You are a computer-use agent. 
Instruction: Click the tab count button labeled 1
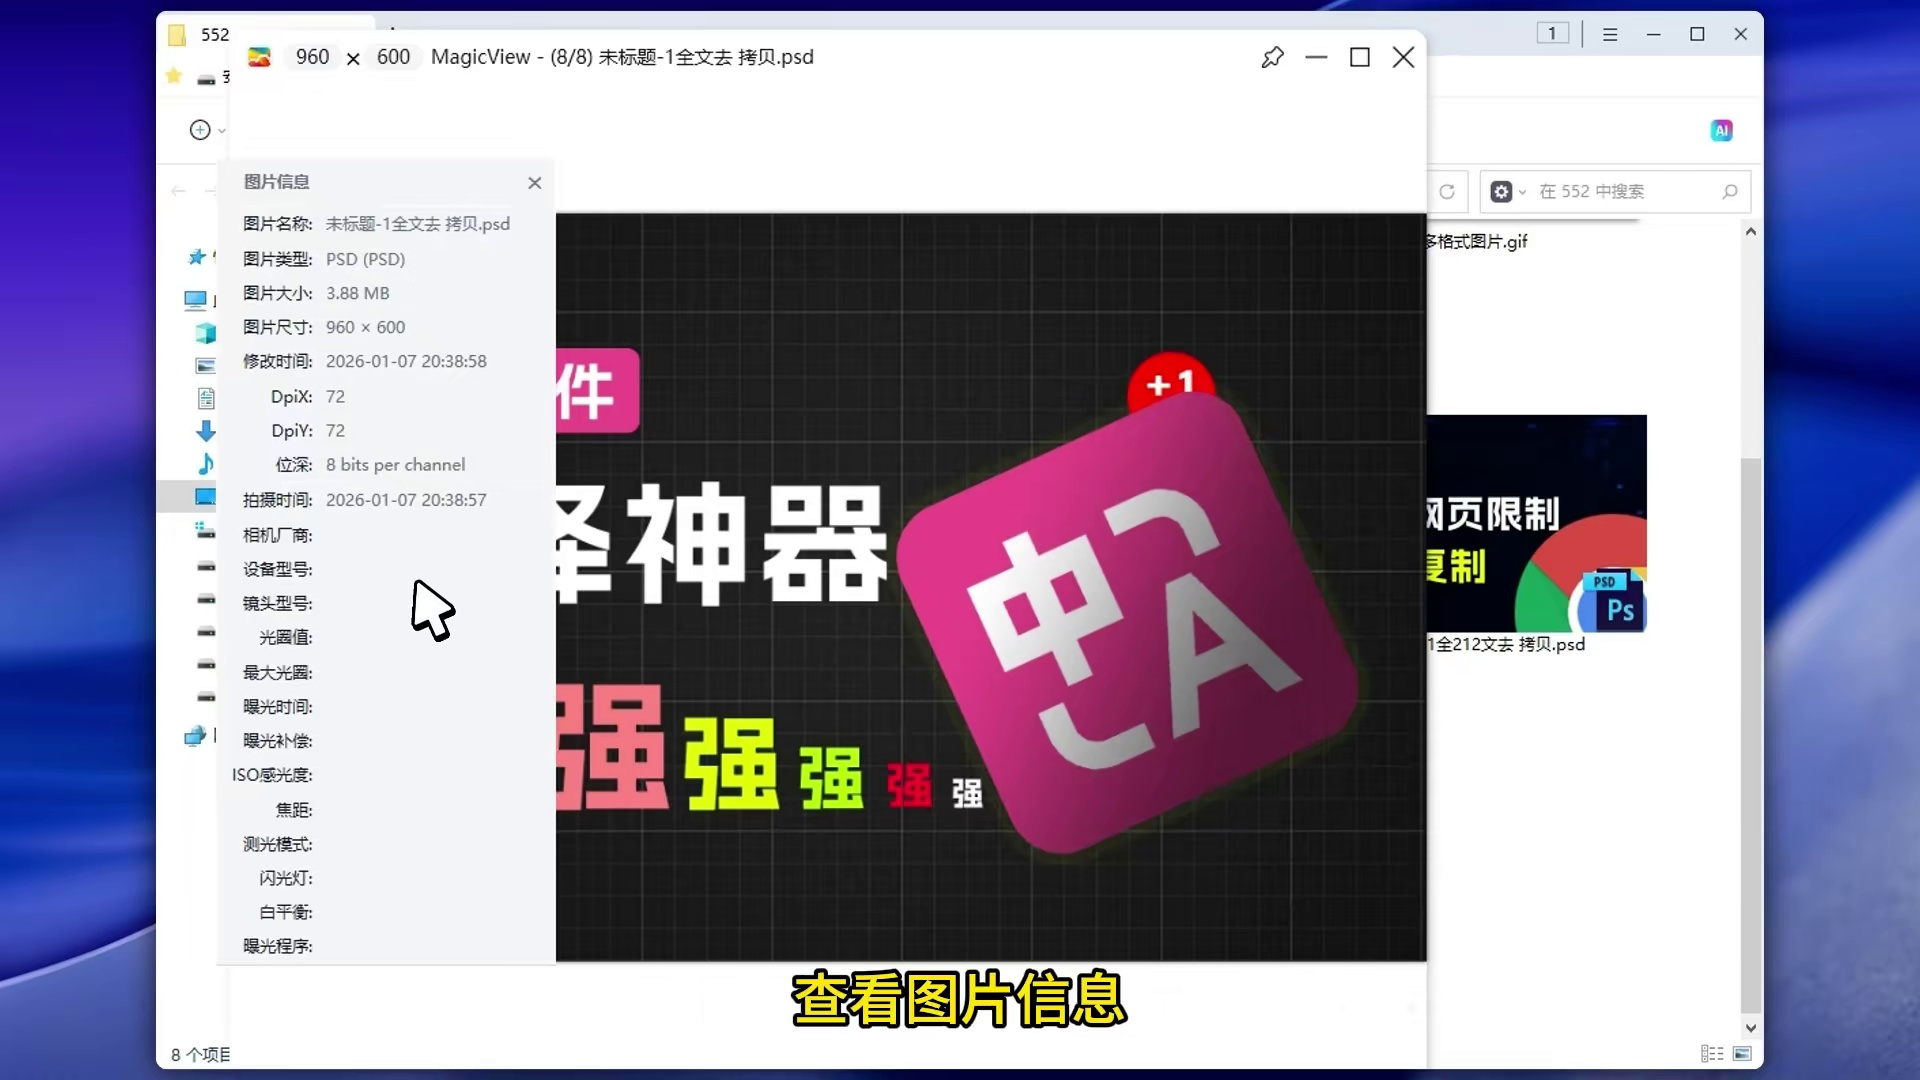(x=1552, y=33)
